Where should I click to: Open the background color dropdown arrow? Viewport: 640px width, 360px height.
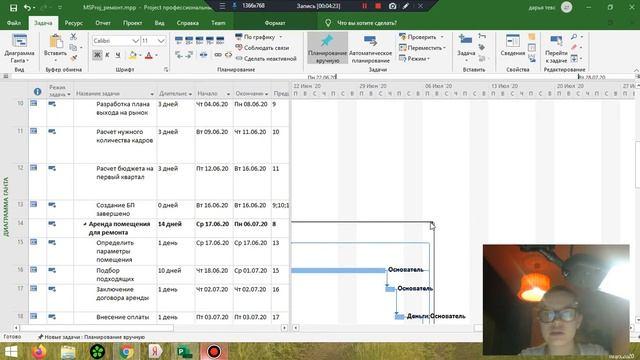[140, 55]
